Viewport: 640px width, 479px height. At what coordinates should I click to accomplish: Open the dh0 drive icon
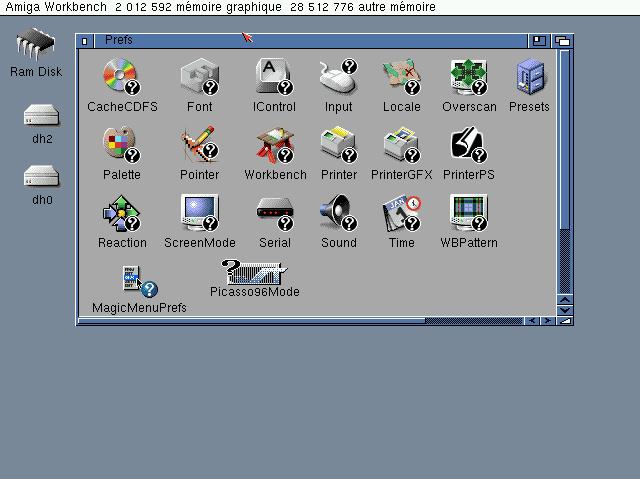[42, 176]
